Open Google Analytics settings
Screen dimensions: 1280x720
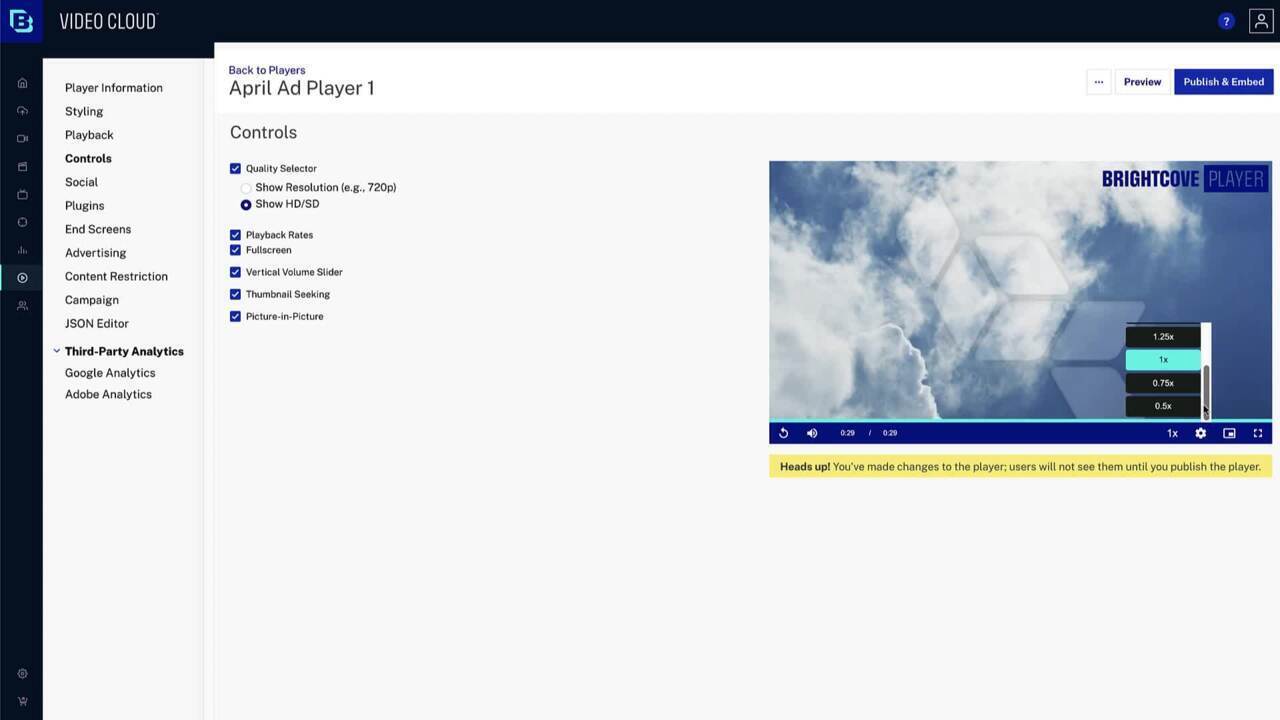(110, 373)
